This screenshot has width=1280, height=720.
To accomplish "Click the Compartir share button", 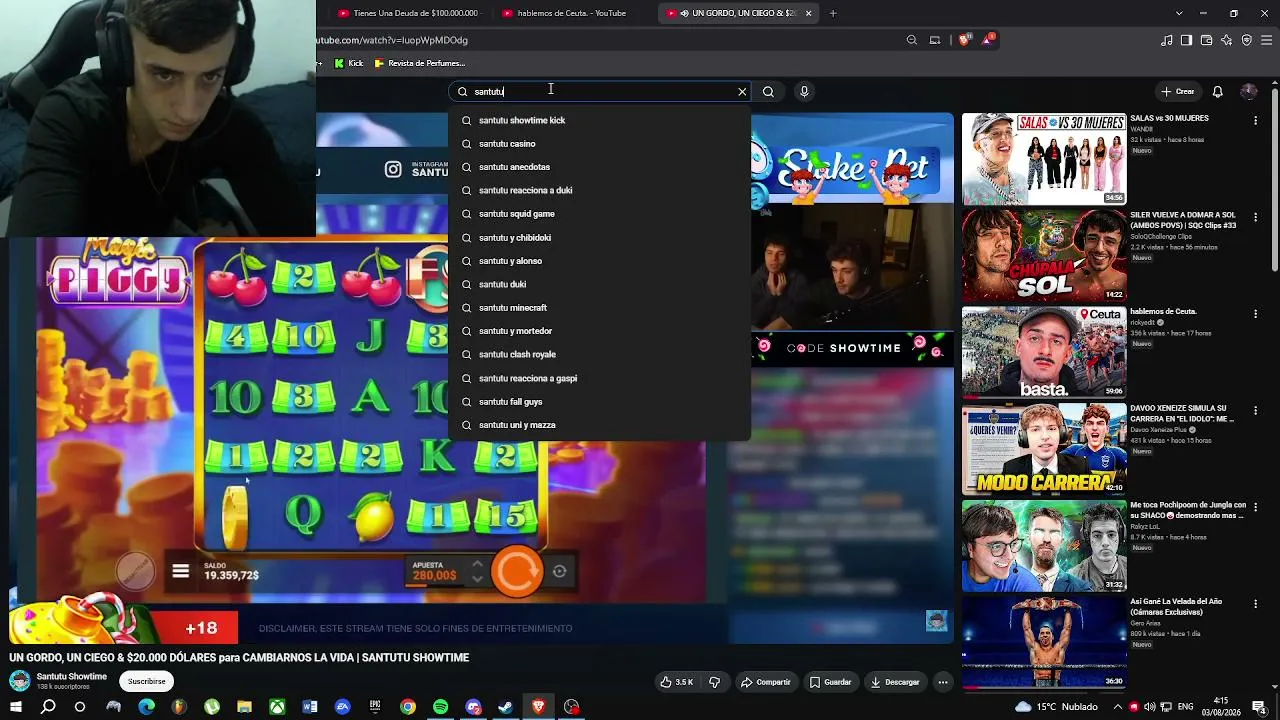I will point(765,682).
